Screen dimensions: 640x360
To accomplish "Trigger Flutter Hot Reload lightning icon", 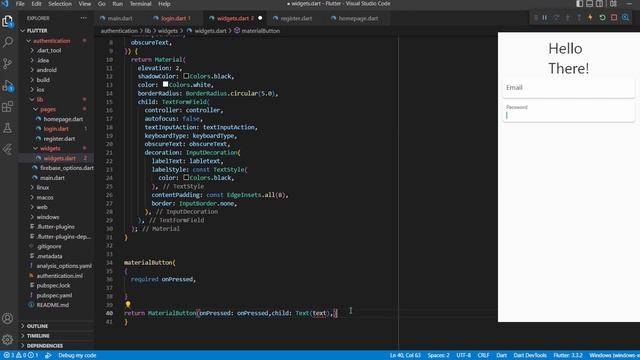I will (x=590, y=18).
